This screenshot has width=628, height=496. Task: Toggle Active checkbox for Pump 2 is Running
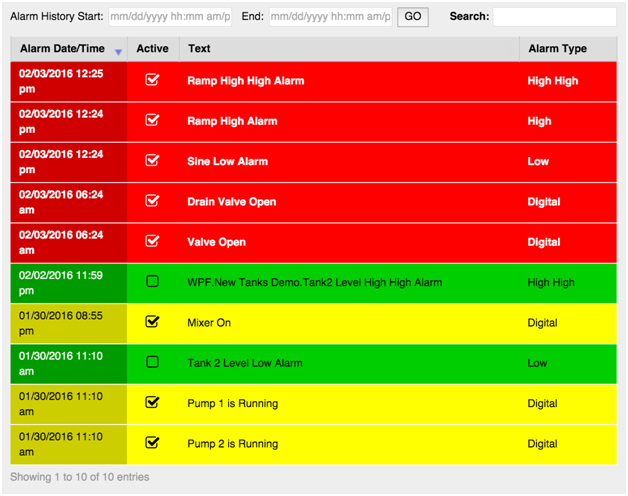pos(152,442)
